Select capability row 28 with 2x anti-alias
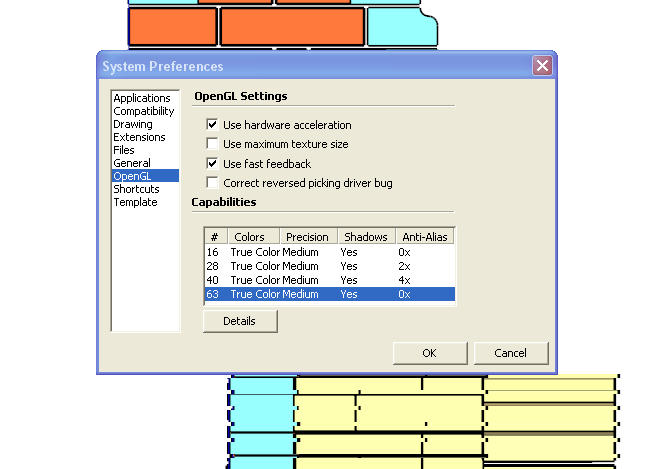Image resolution: width=669 pixels, height=469 pixels. pos(328,266)
